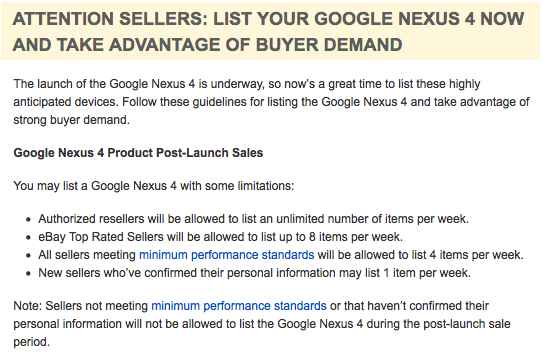Click the Authorized resellers bullet text
The image size is (543, 361).
point(253,219)
